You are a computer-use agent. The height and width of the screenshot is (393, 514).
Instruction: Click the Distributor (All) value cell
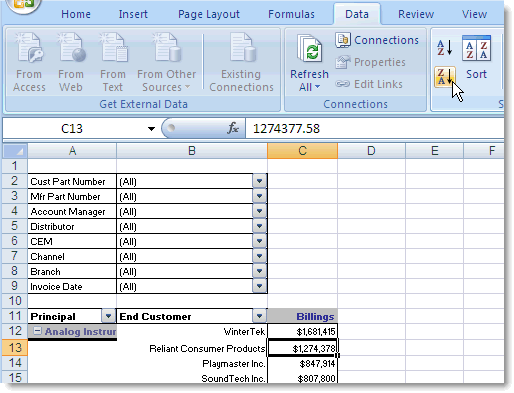coord(185,226)
